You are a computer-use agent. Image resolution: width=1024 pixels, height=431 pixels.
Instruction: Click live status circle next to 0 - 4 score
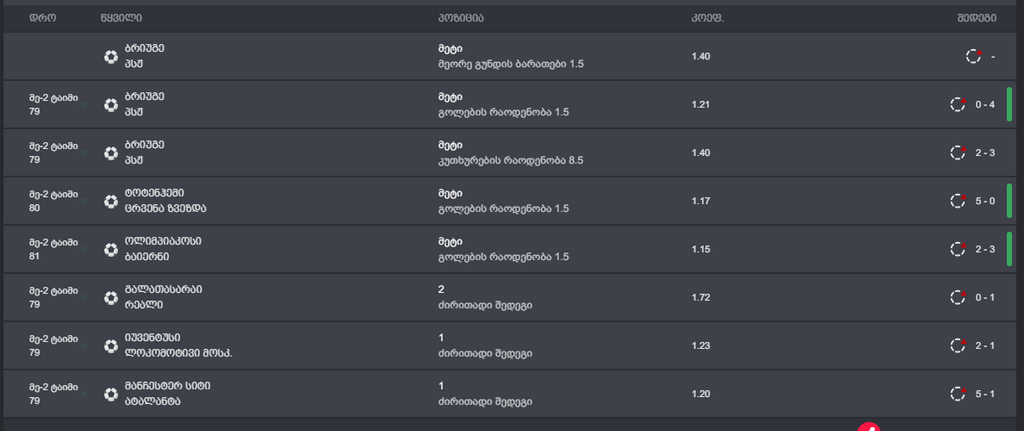click(x=957, y=104)
